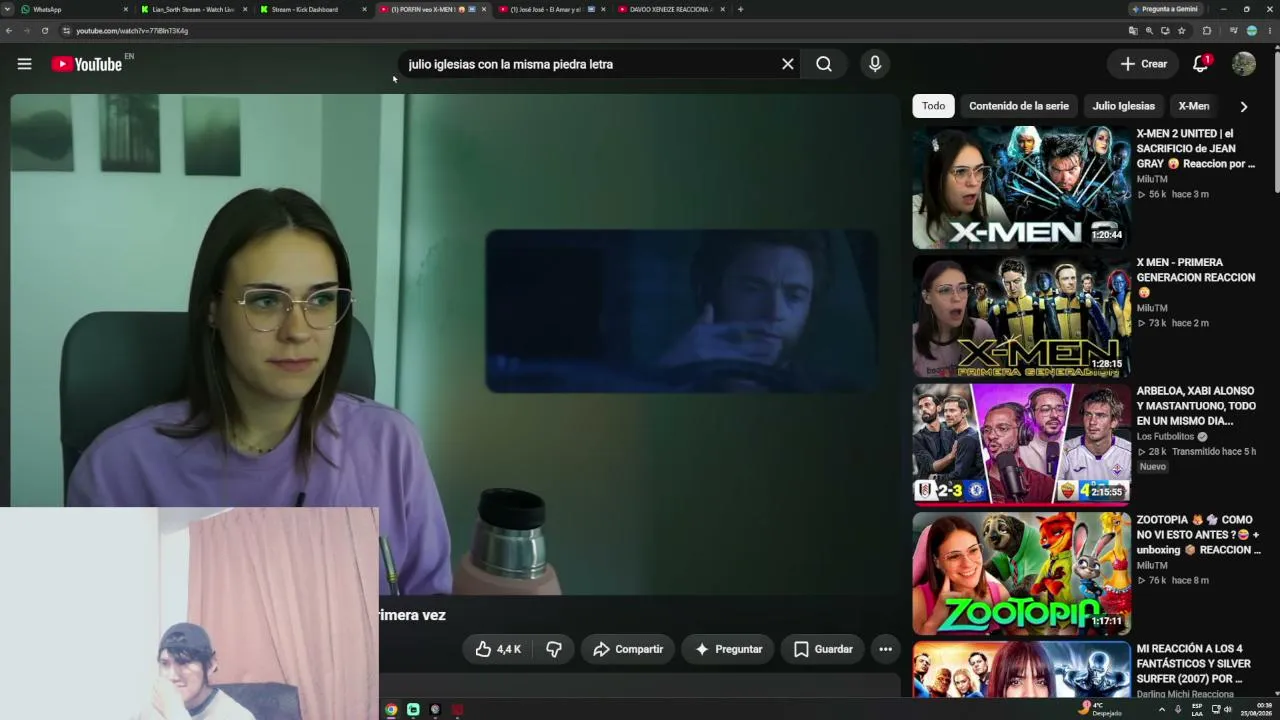The height and width of the screenshot is (720, 1280).
Task: Select the Todo filter chip
Action: coord(933,106)
